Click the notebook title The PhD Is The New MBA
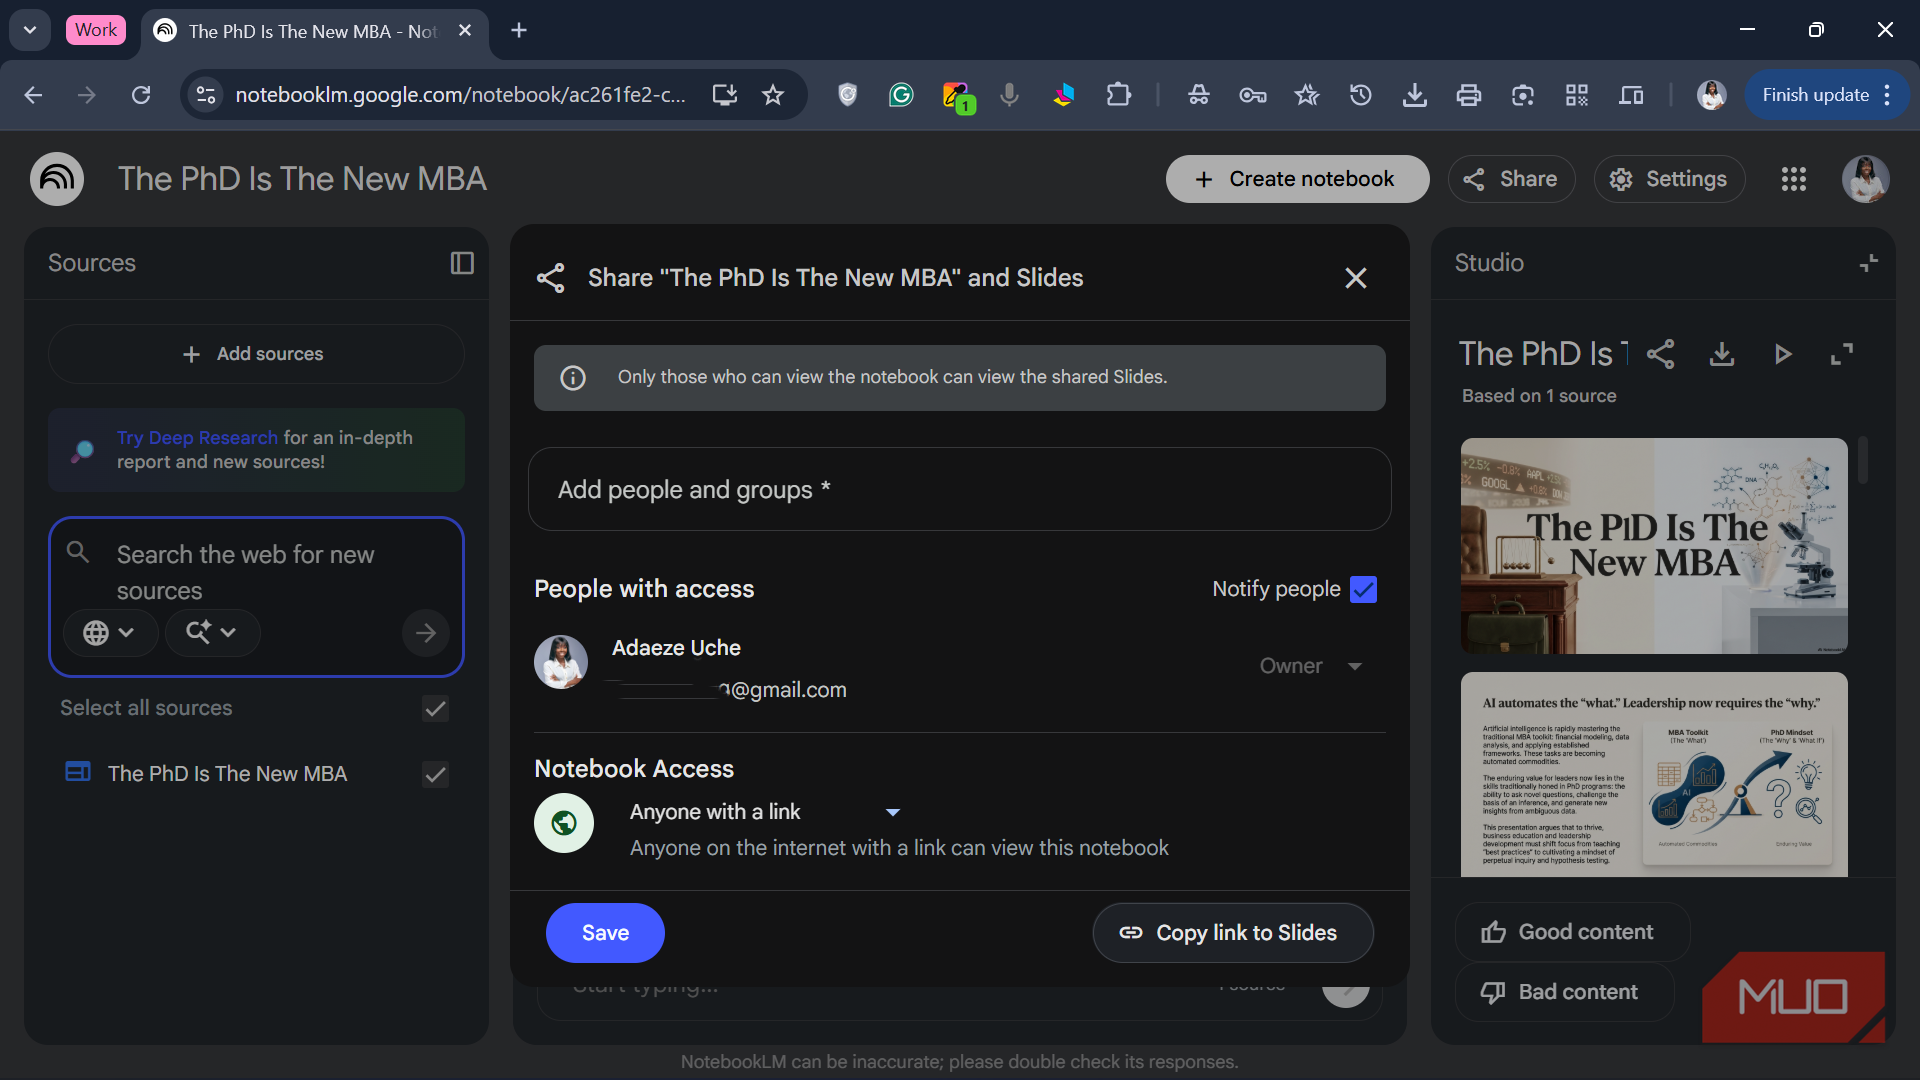The width and height of the screenshot is (1920, 1080). [x=302, y=179]
